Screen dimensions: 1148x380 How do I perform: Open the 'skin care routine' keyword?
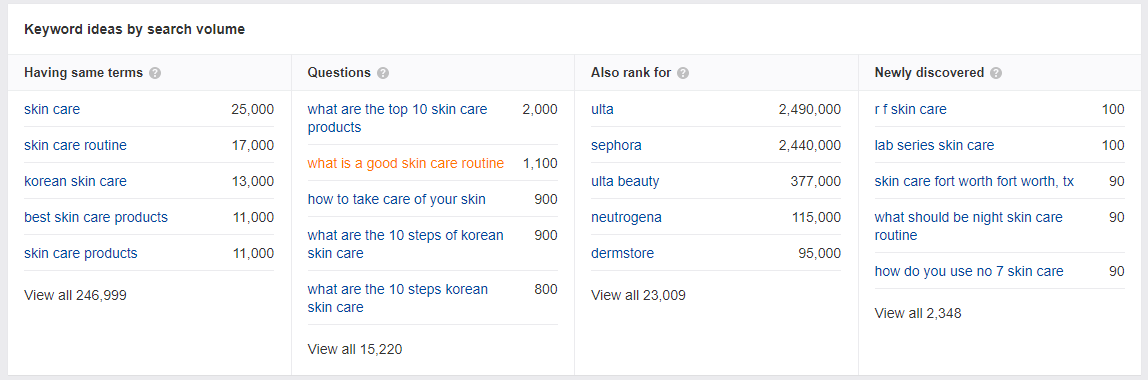[75, 146]
